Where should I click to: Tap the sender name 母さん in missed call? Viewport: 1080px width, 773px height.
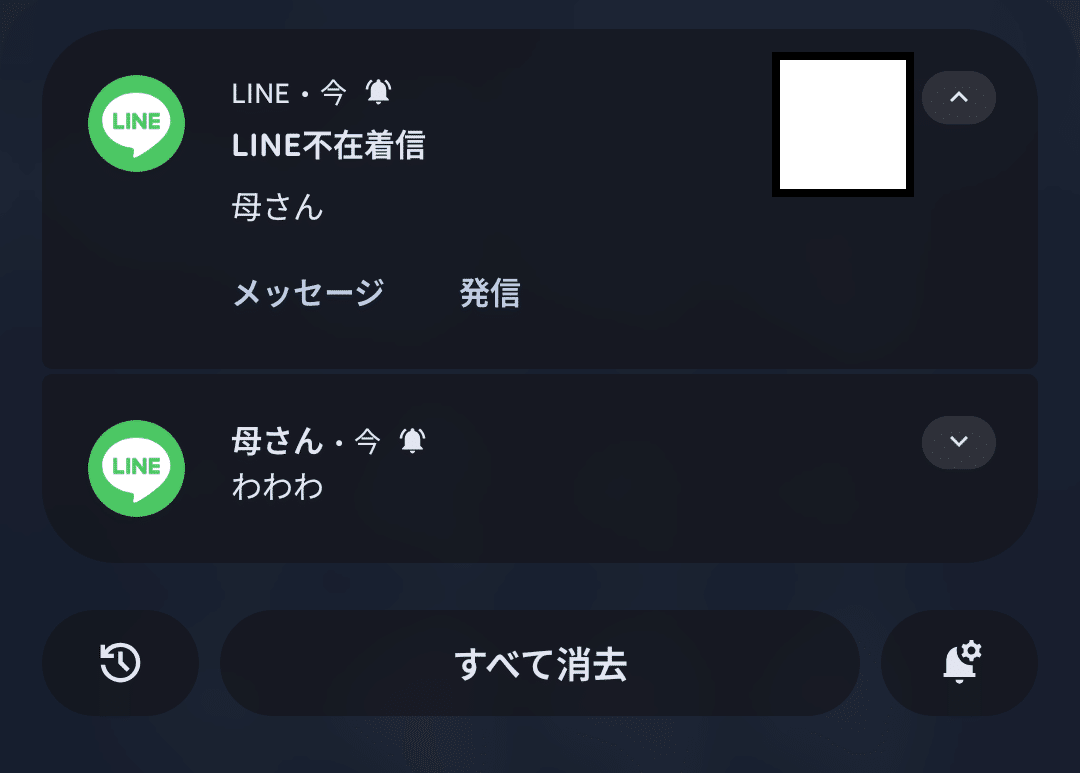(x=277, y=207)
